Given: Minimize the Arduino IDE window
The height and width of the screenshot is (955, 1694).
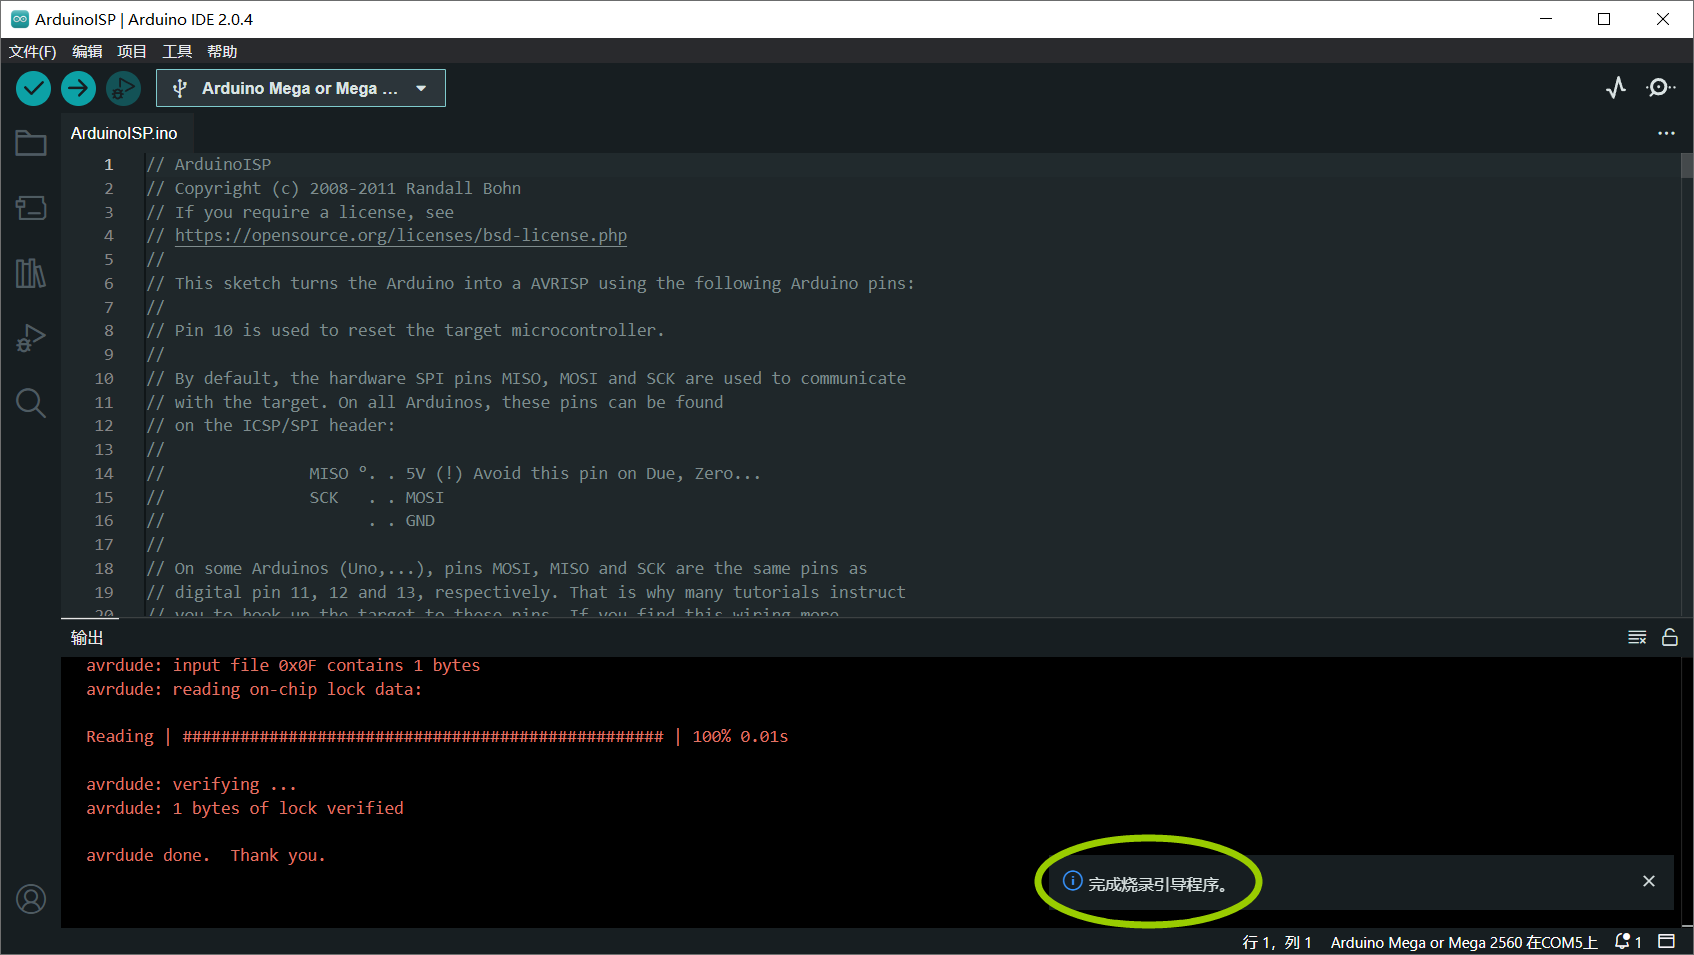Looking at the screenshot, I should [1546, 19].
